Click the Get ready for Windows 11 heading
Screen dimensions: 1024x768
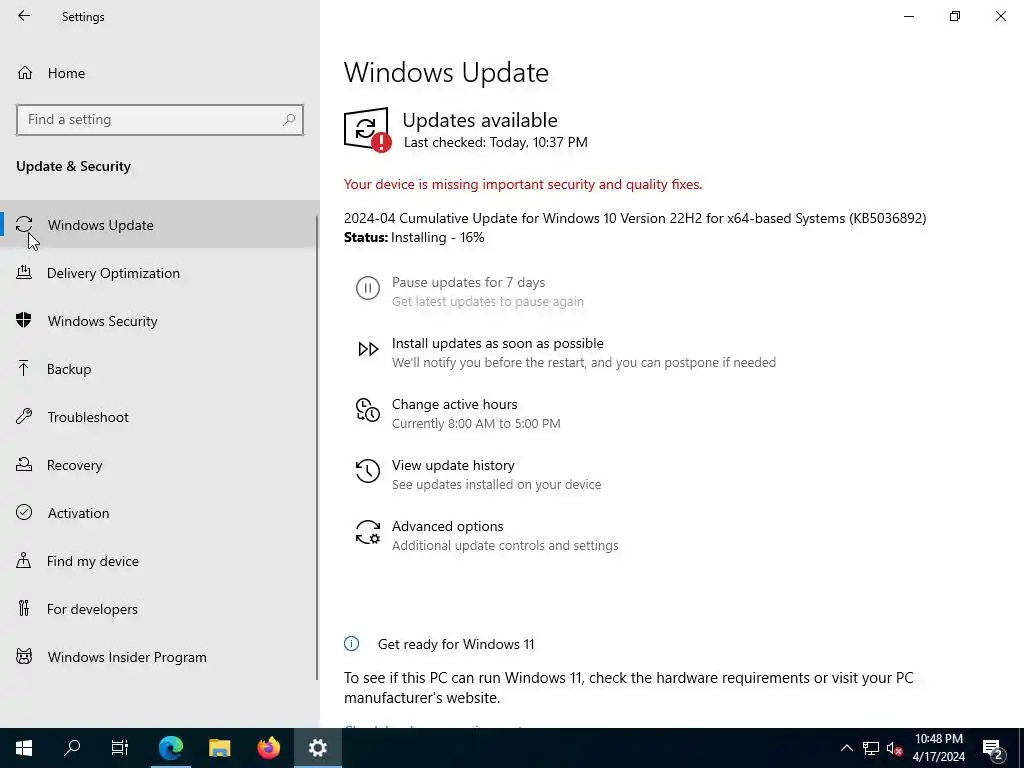(x=456, y=644)
